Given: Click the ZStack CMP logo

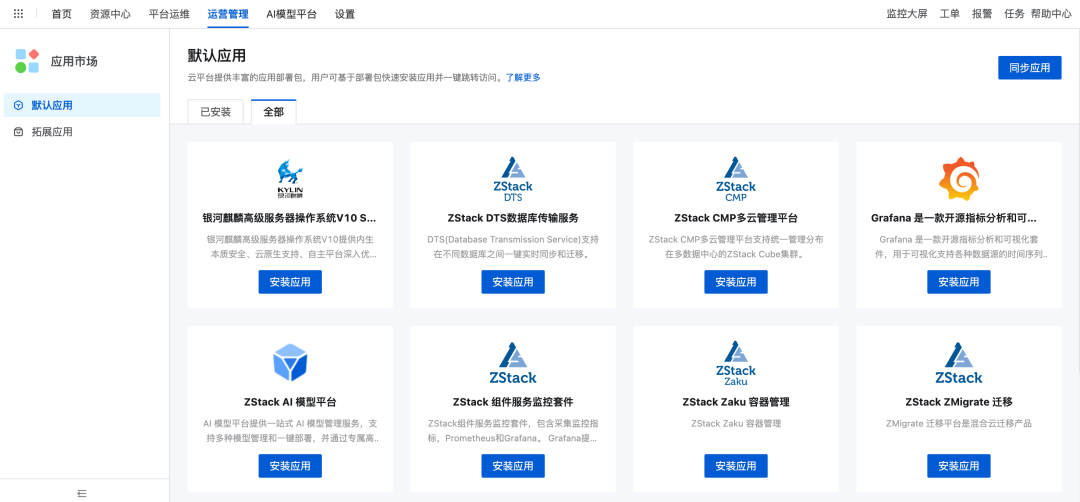Looking at the screenshot, I should click(x=736, y=179).
